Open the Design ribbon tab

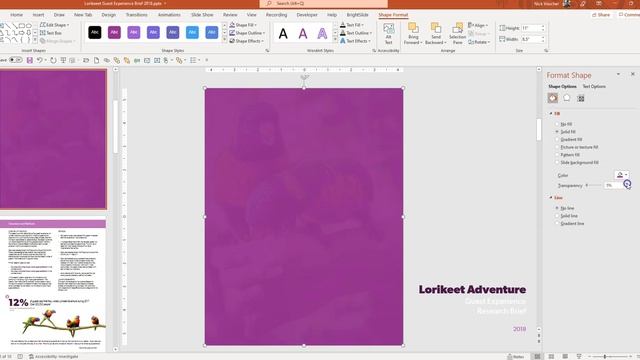(109, 15)
